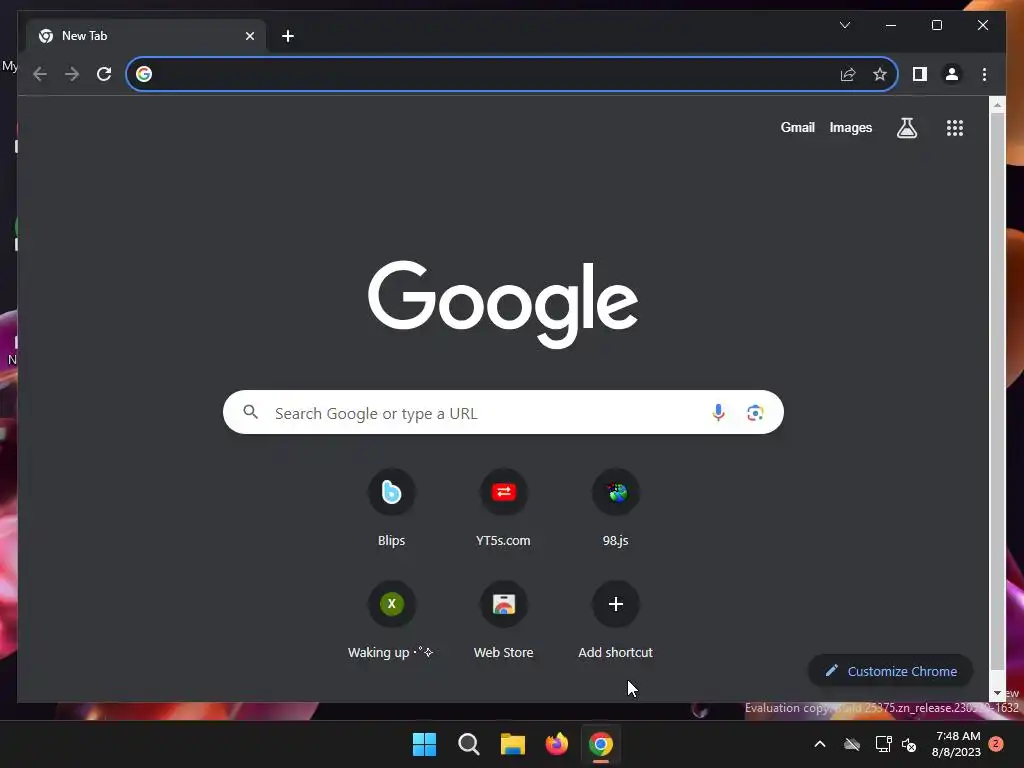1024x768 pixels.
Task: Open the Google apps grid
Action: [955, 128]
